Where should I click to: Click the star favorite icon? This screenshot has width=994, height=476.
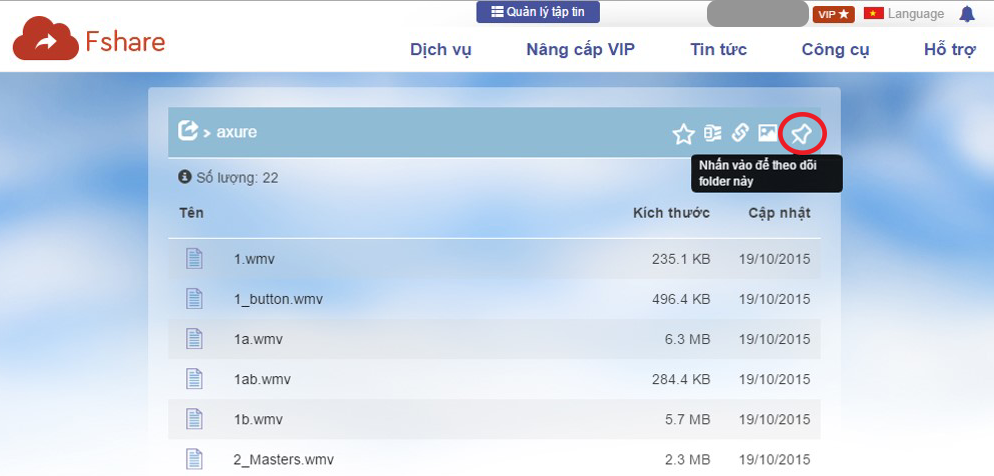click(683, 133)
